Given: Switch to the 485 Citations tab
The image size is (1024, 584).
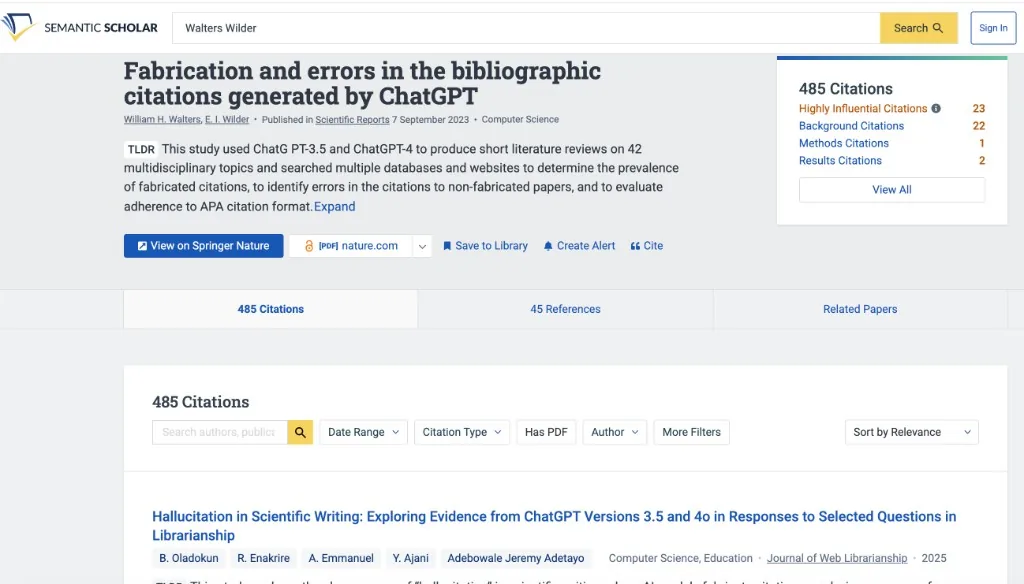Looking at the screenshot, I should coord(270,309).
